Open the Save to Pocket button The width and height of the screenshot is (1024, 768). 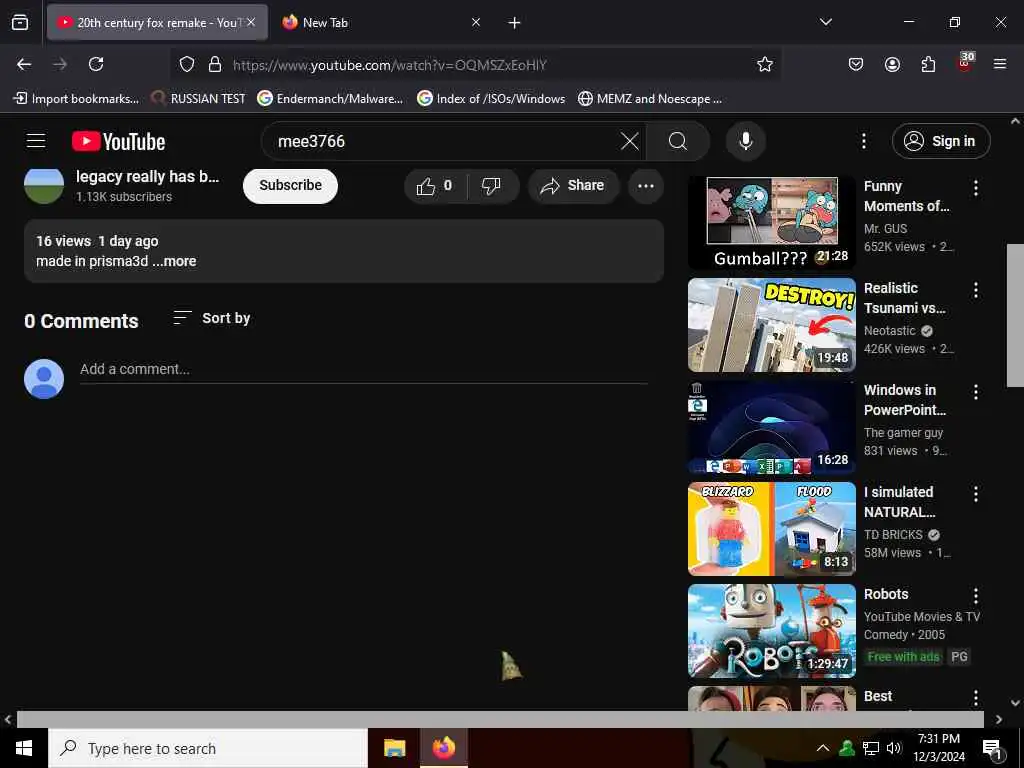[856, 64]
